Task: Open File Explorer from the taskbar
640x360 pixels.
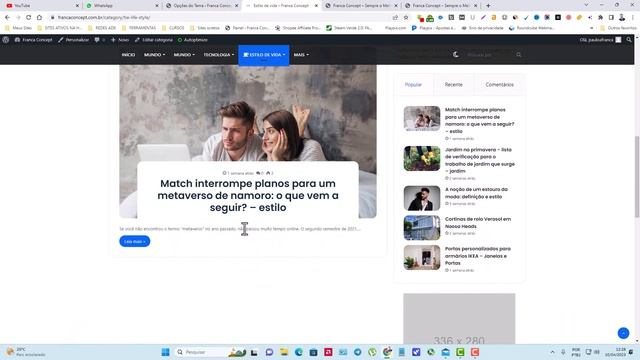Action: (284, 352)
